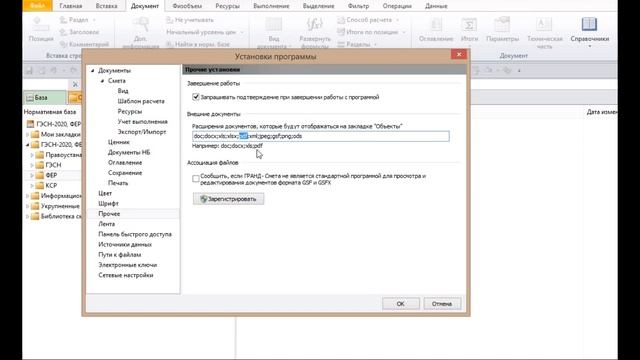Click Найти в норм. базе command

tap(198, 44)
